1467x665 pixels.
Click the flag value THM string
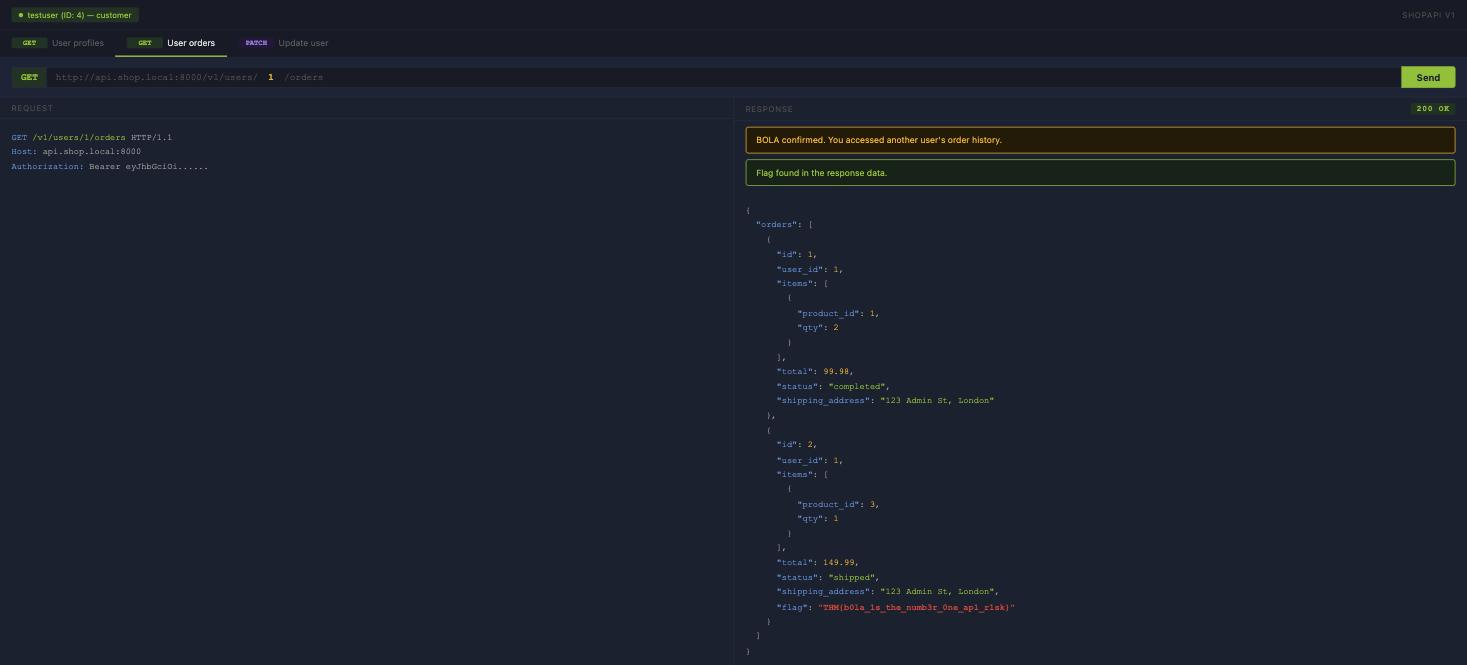click(x=916, y=607)
